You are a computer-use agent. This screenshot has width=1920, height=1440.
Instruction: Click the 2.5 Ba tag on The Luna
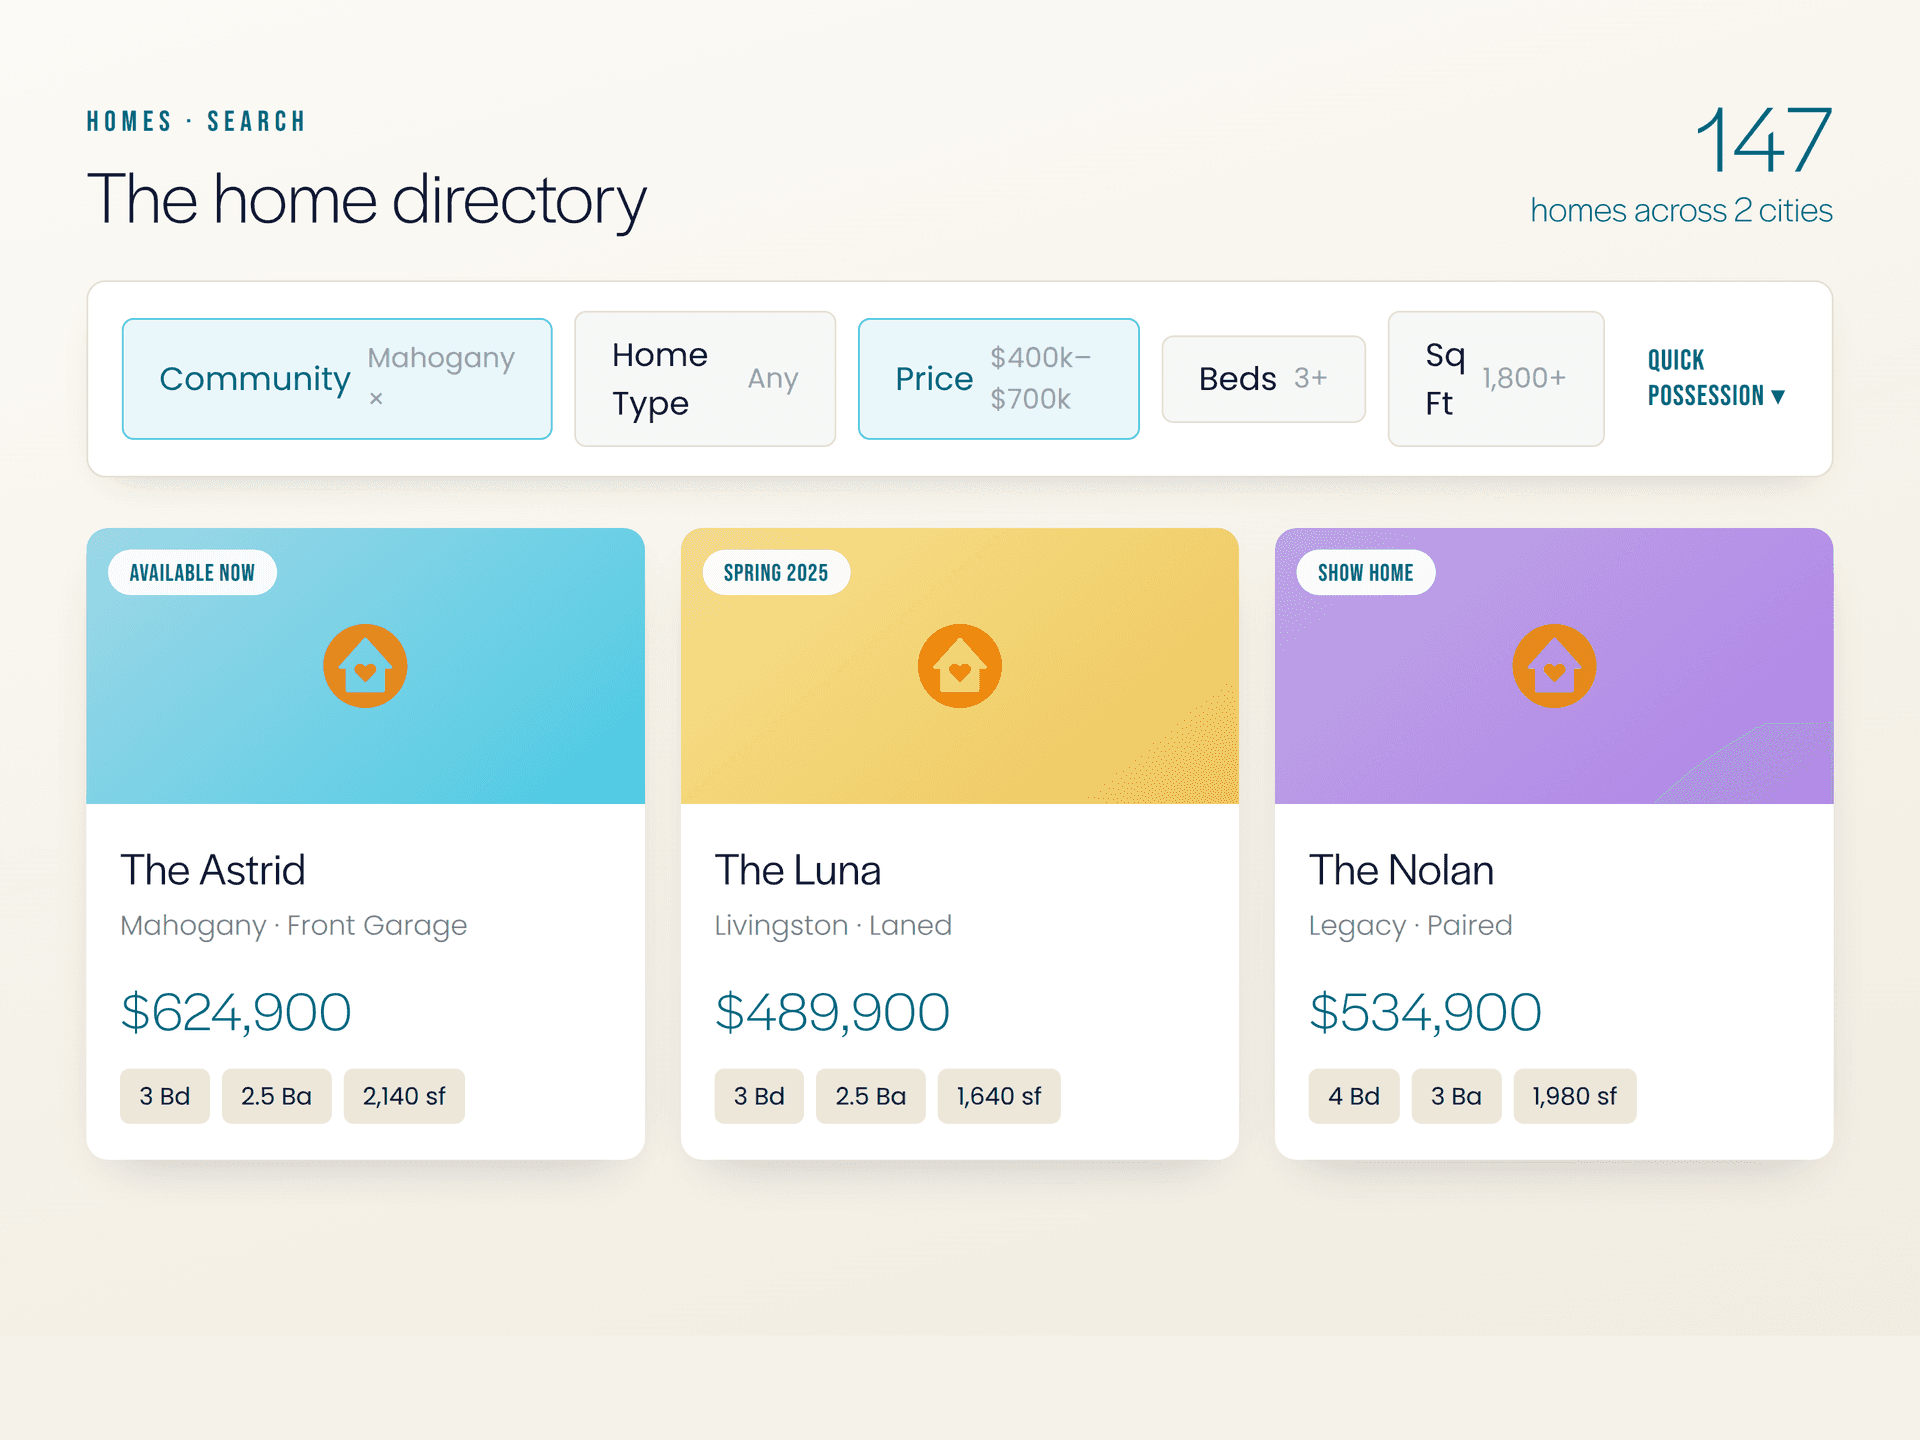[x=871, y=1096]
